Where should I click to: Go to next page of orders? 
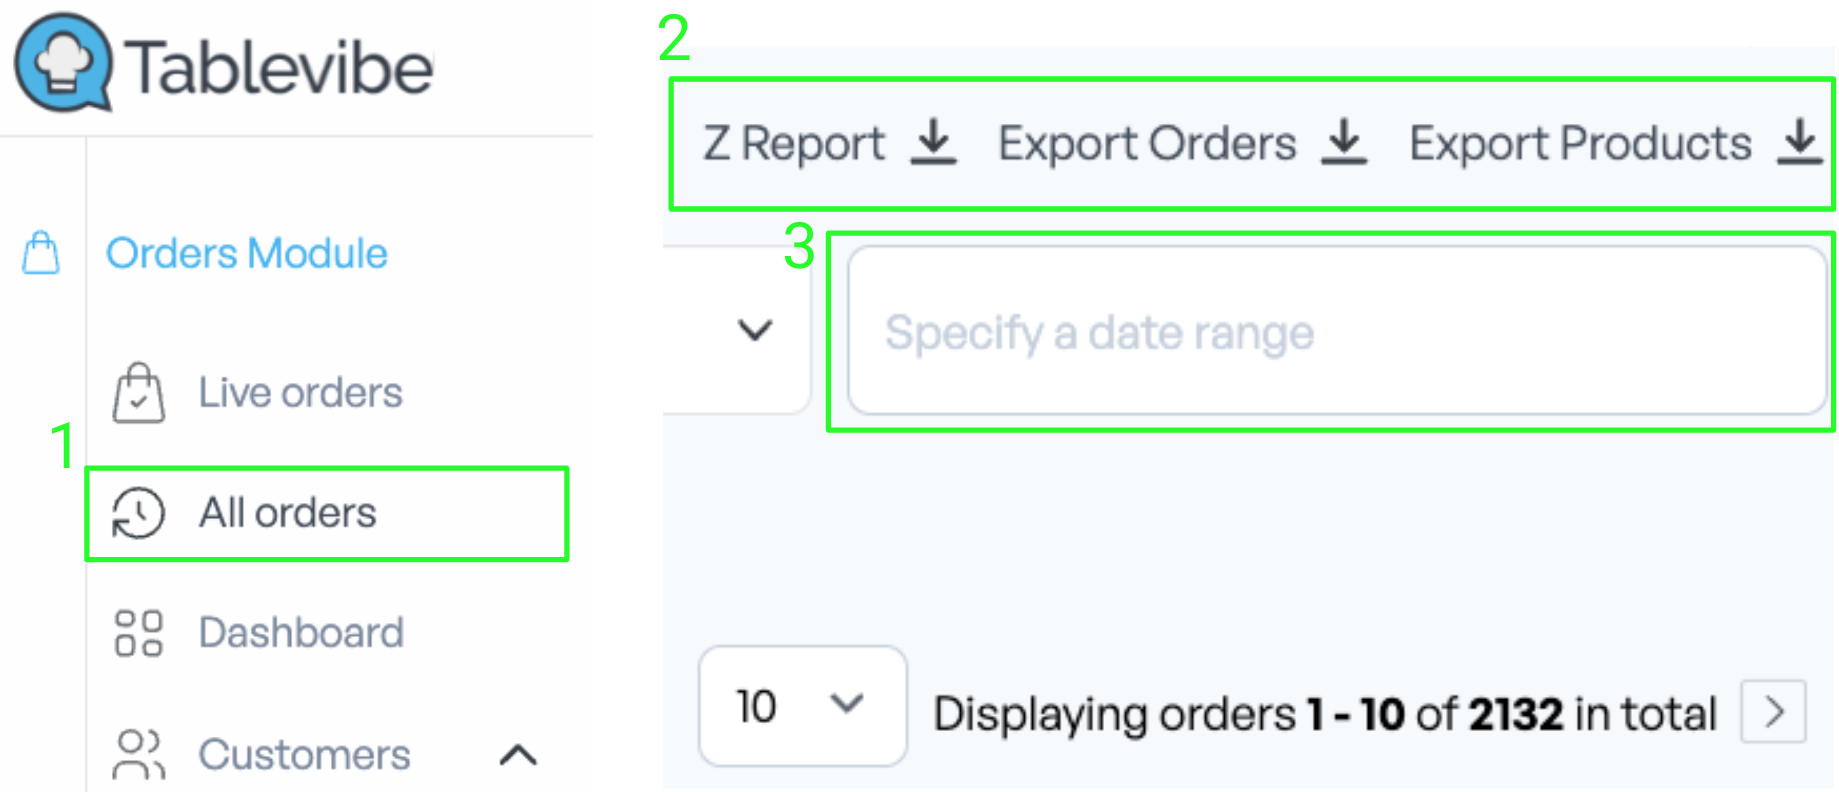click(x=1773, y=712)
